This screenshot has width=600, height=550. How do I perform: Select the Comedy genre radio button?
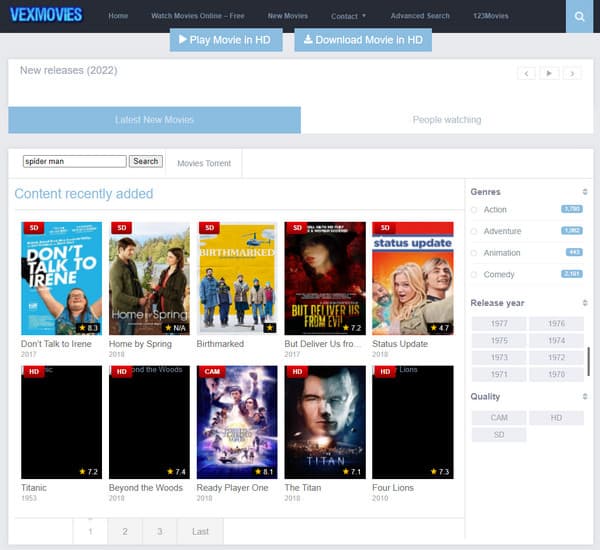[x=474, y=275]
